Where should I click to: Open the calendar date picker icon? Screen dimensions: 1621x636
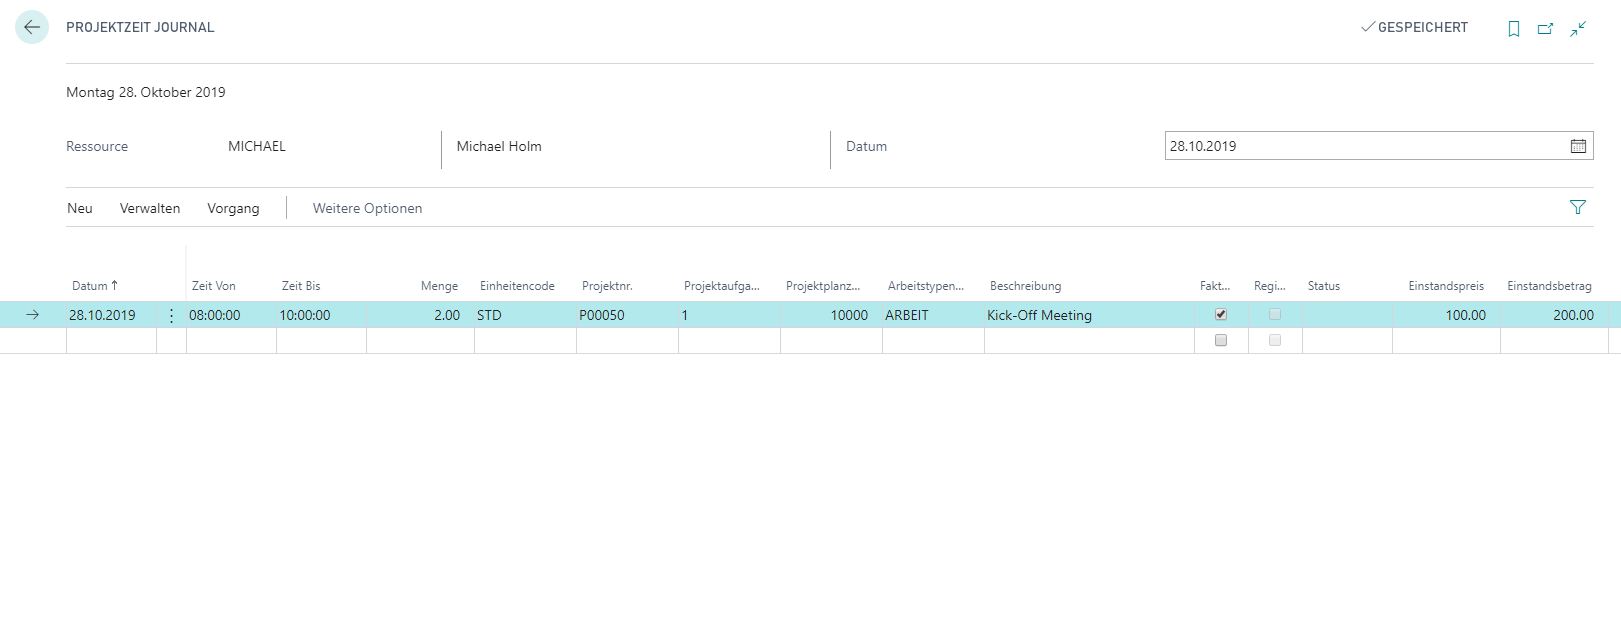pos(1578,146)
